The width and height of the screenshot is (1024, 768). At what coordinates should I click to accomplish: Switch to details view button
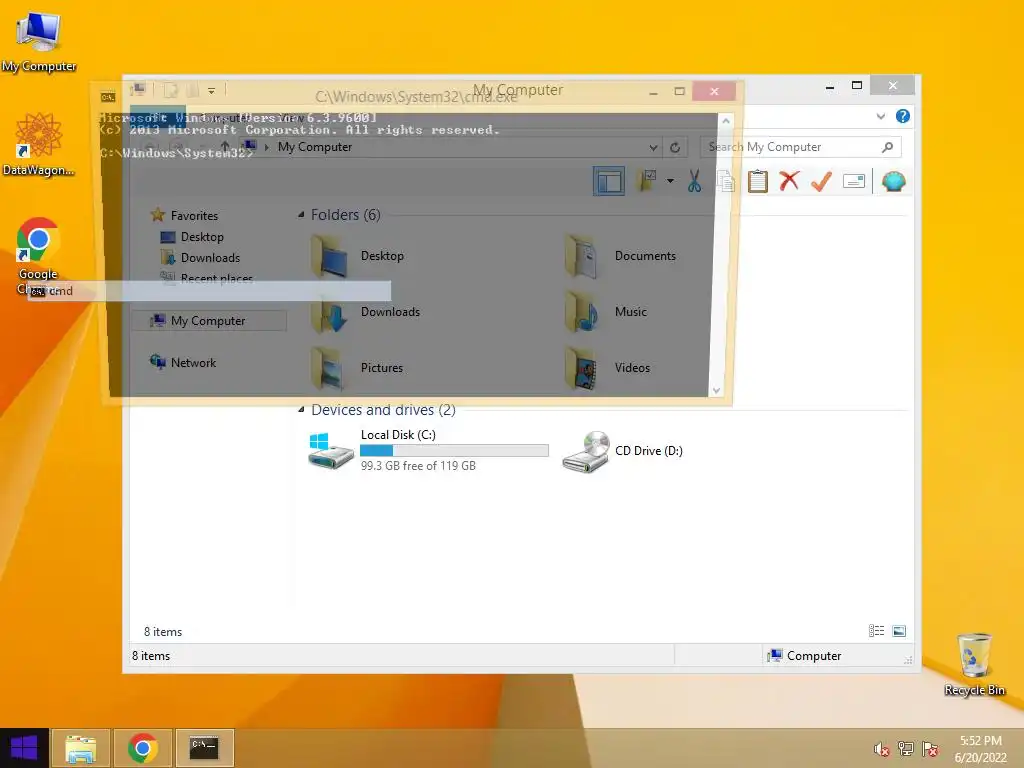(x=876, y=630)
